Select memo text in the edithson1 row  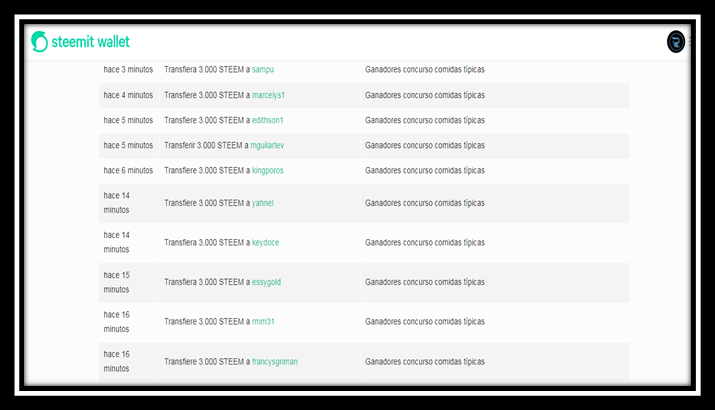click(425, 120)
